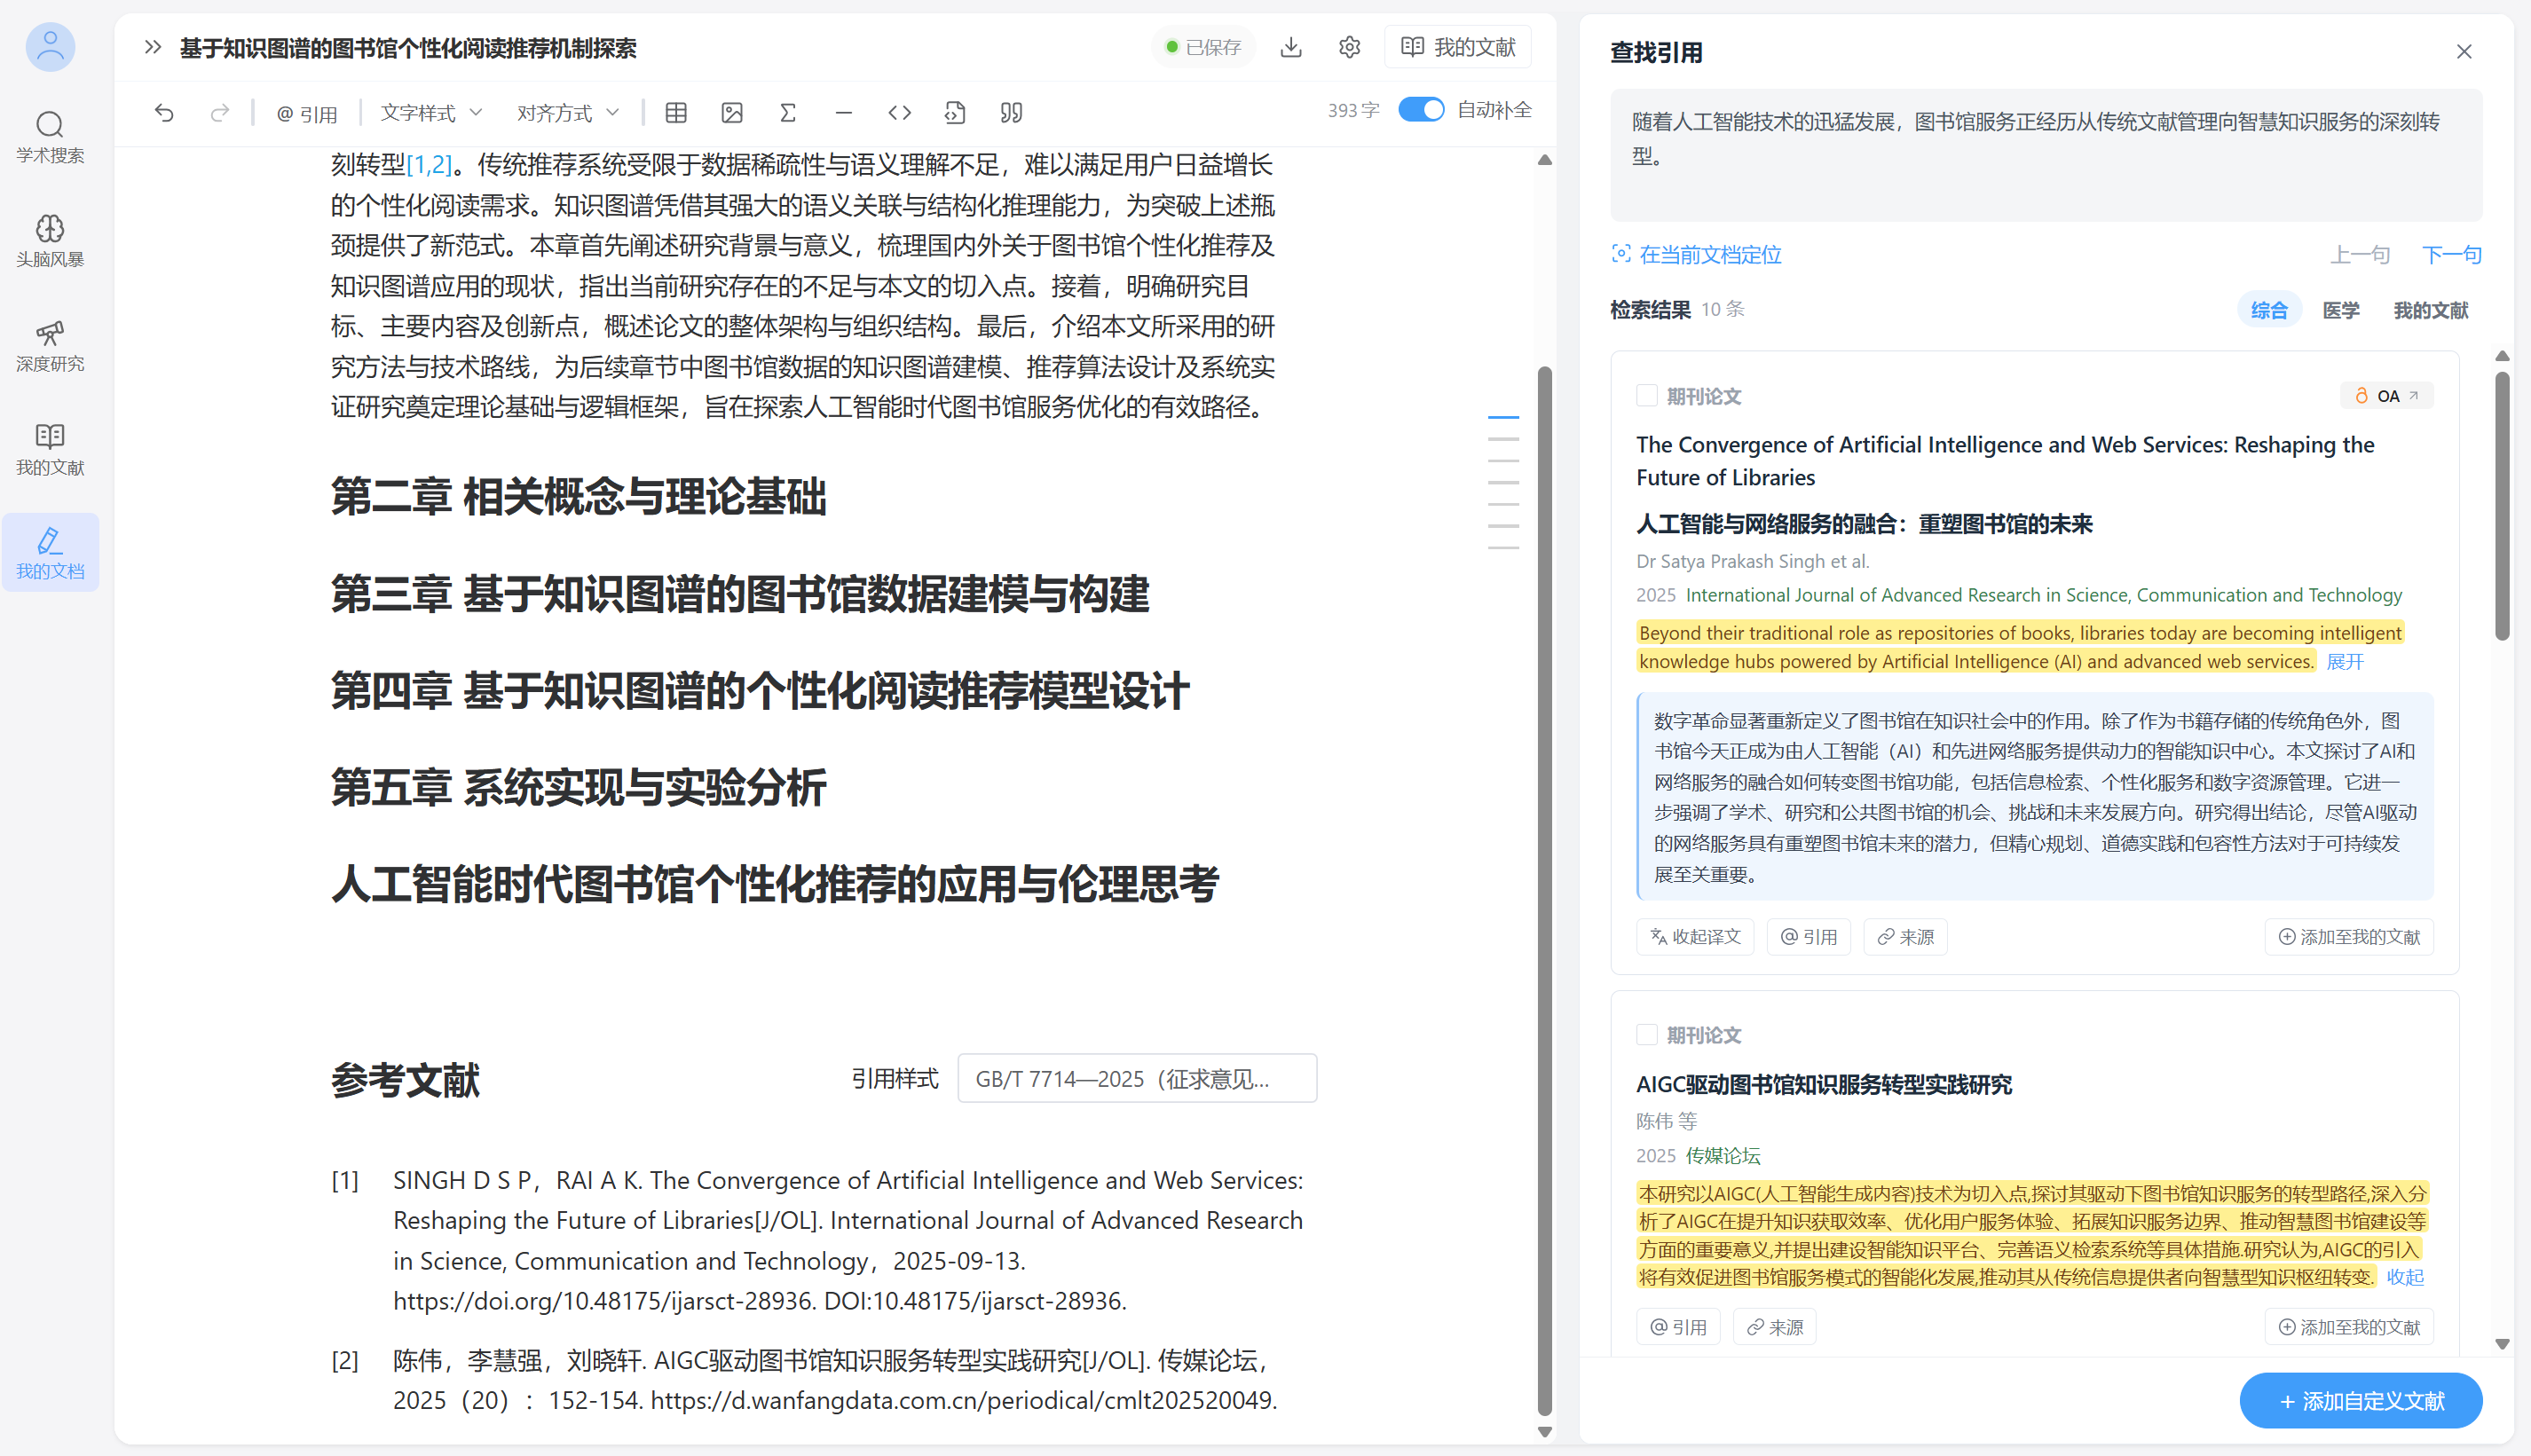This screenshot has height=1456, width=2531.
Task: Switch to the 医学 results tab
Action: click(2340, 310)
